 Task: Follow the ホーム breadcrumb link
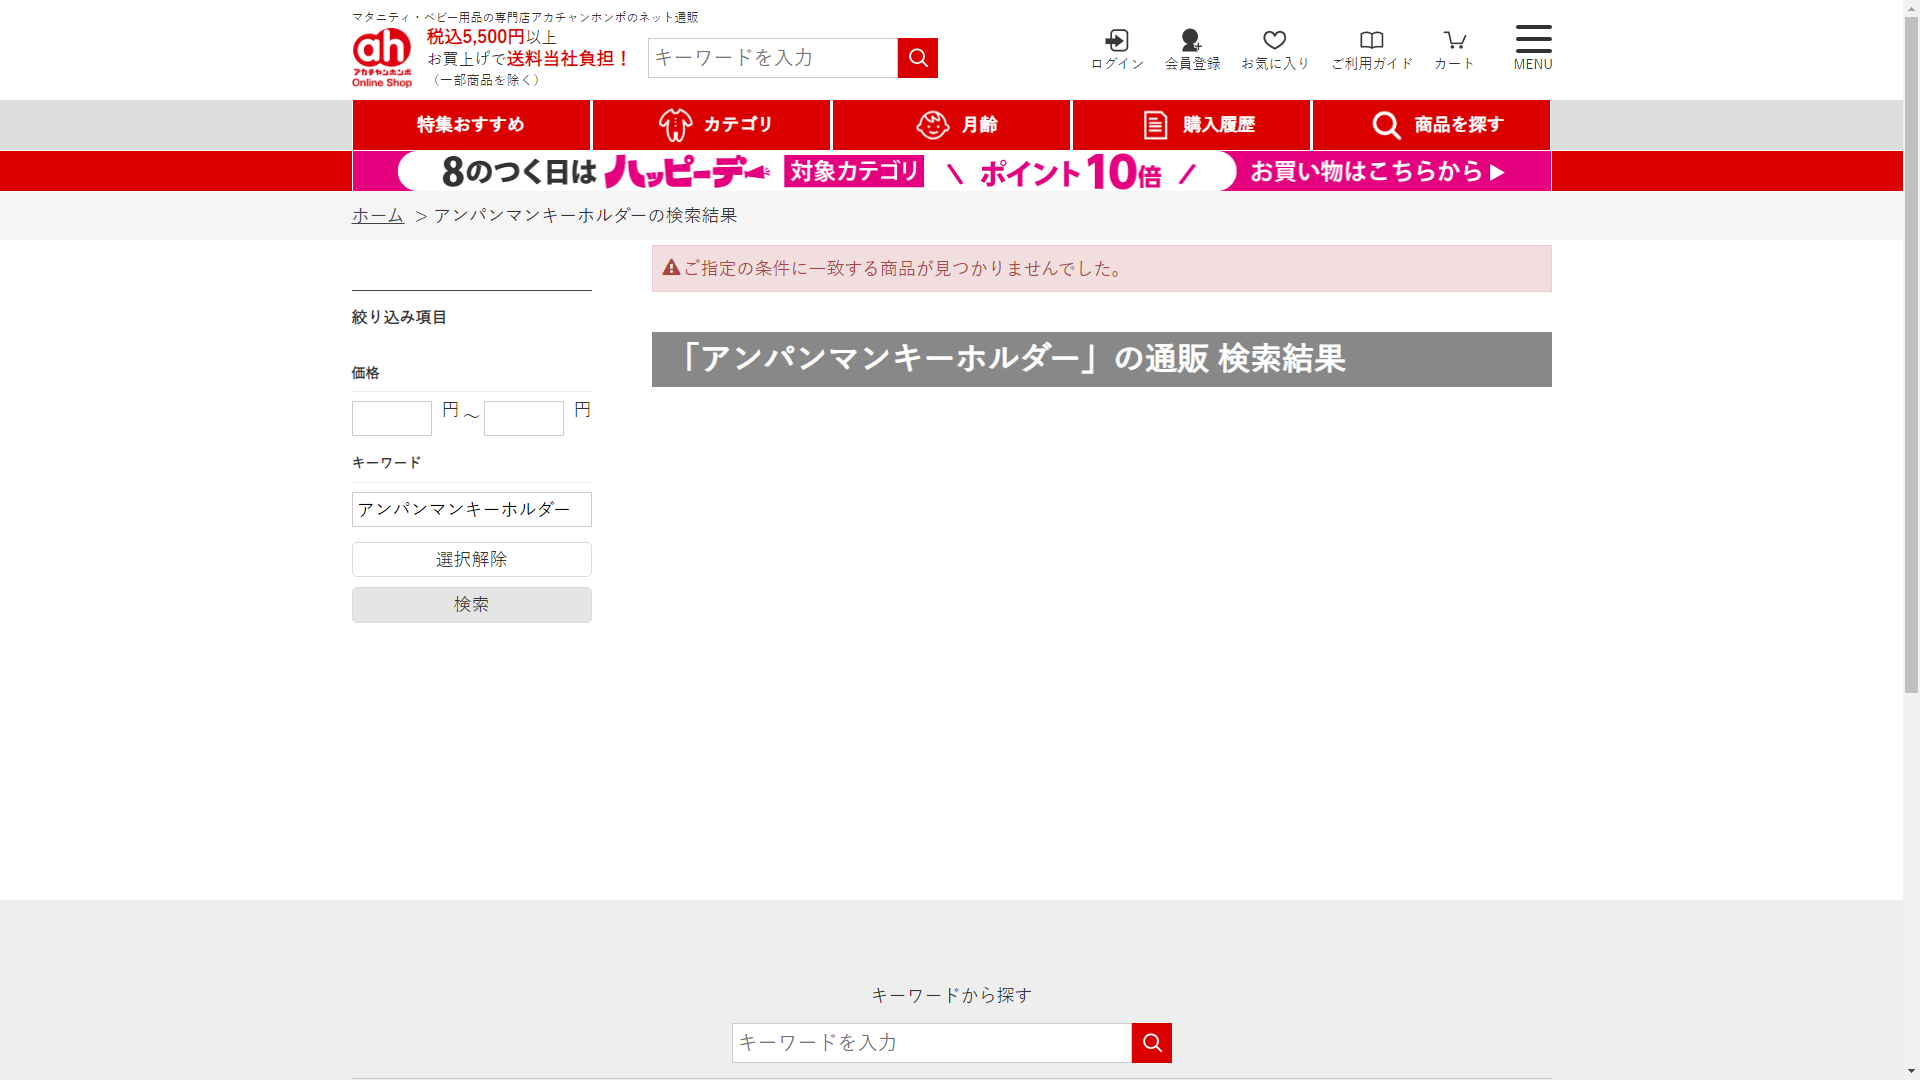click(377, 215)
